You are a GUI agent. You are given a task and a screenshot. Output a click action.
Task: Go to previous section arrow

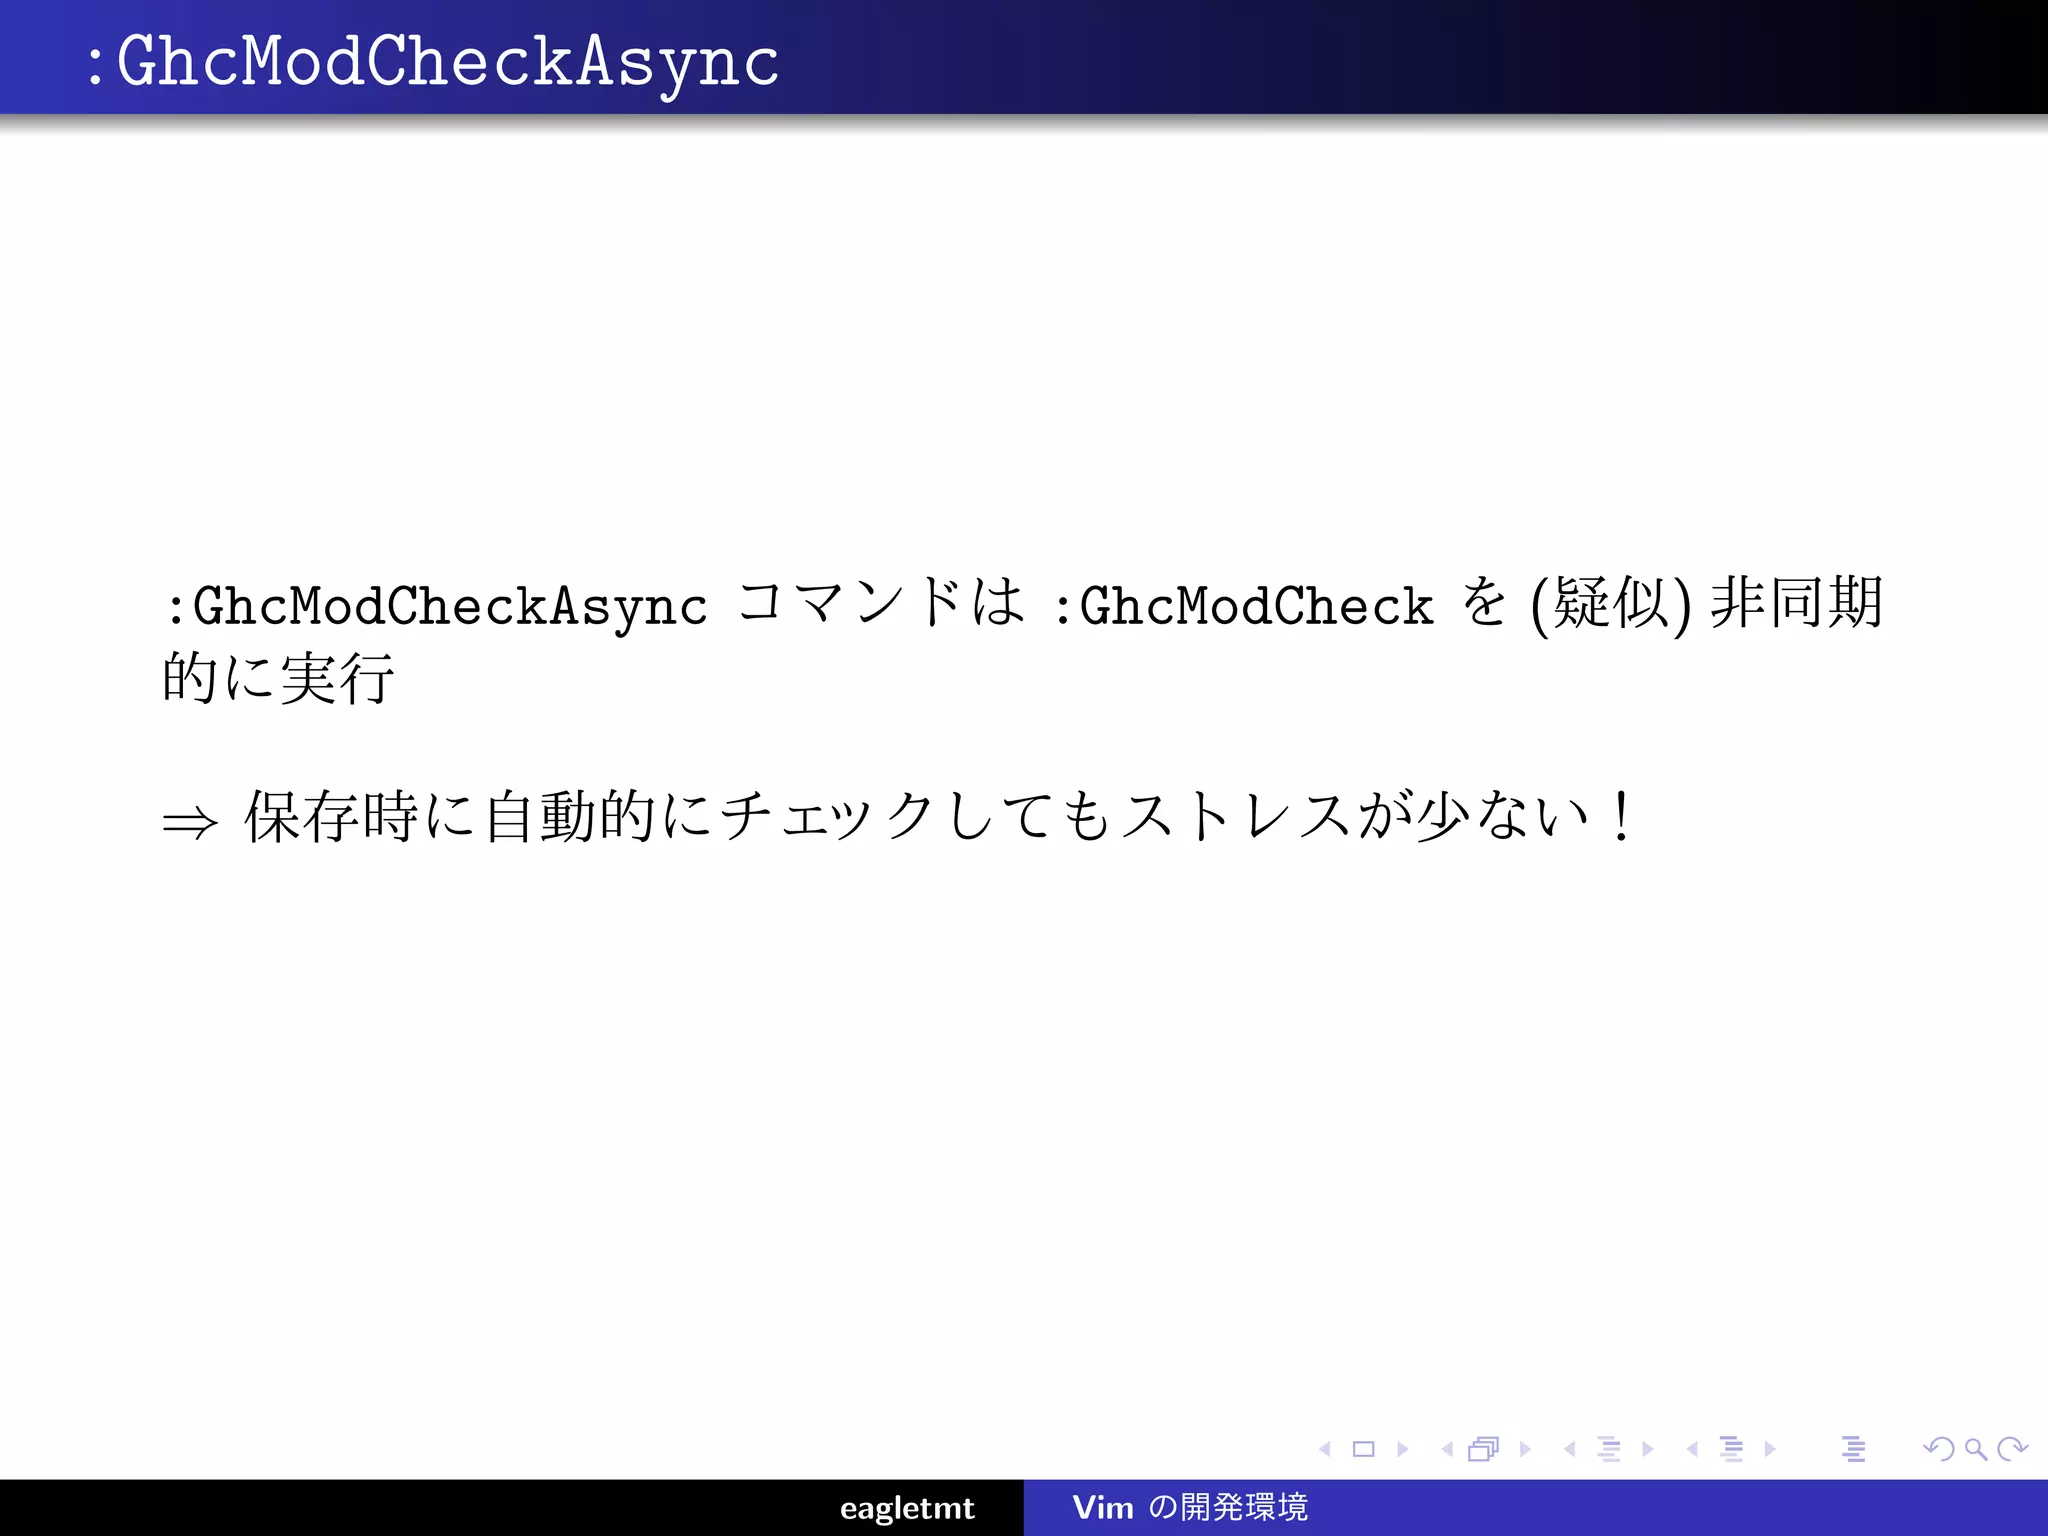[x=1692, y=1449]
